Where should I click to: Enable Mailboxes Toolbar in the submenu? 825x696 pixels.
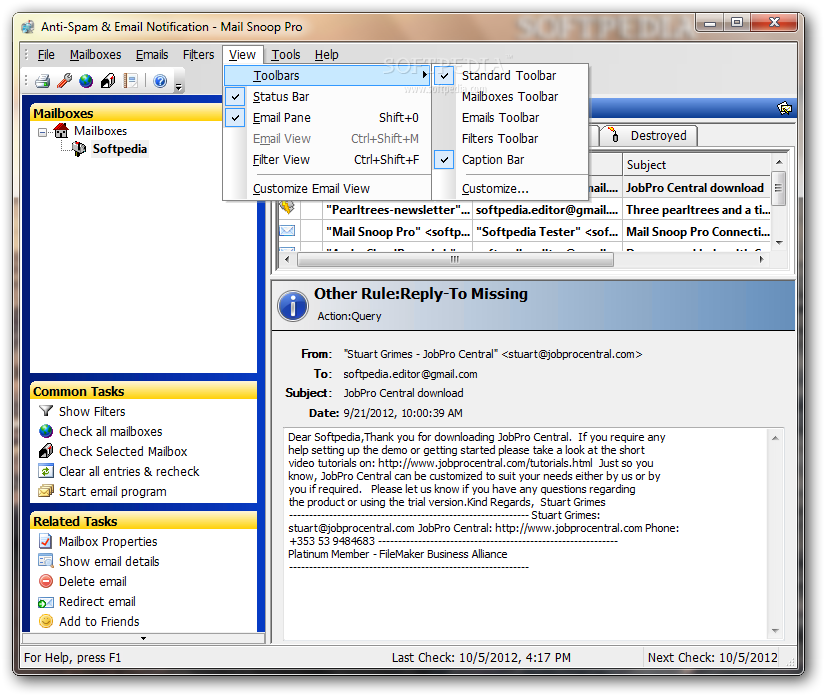tap(510, 97)
